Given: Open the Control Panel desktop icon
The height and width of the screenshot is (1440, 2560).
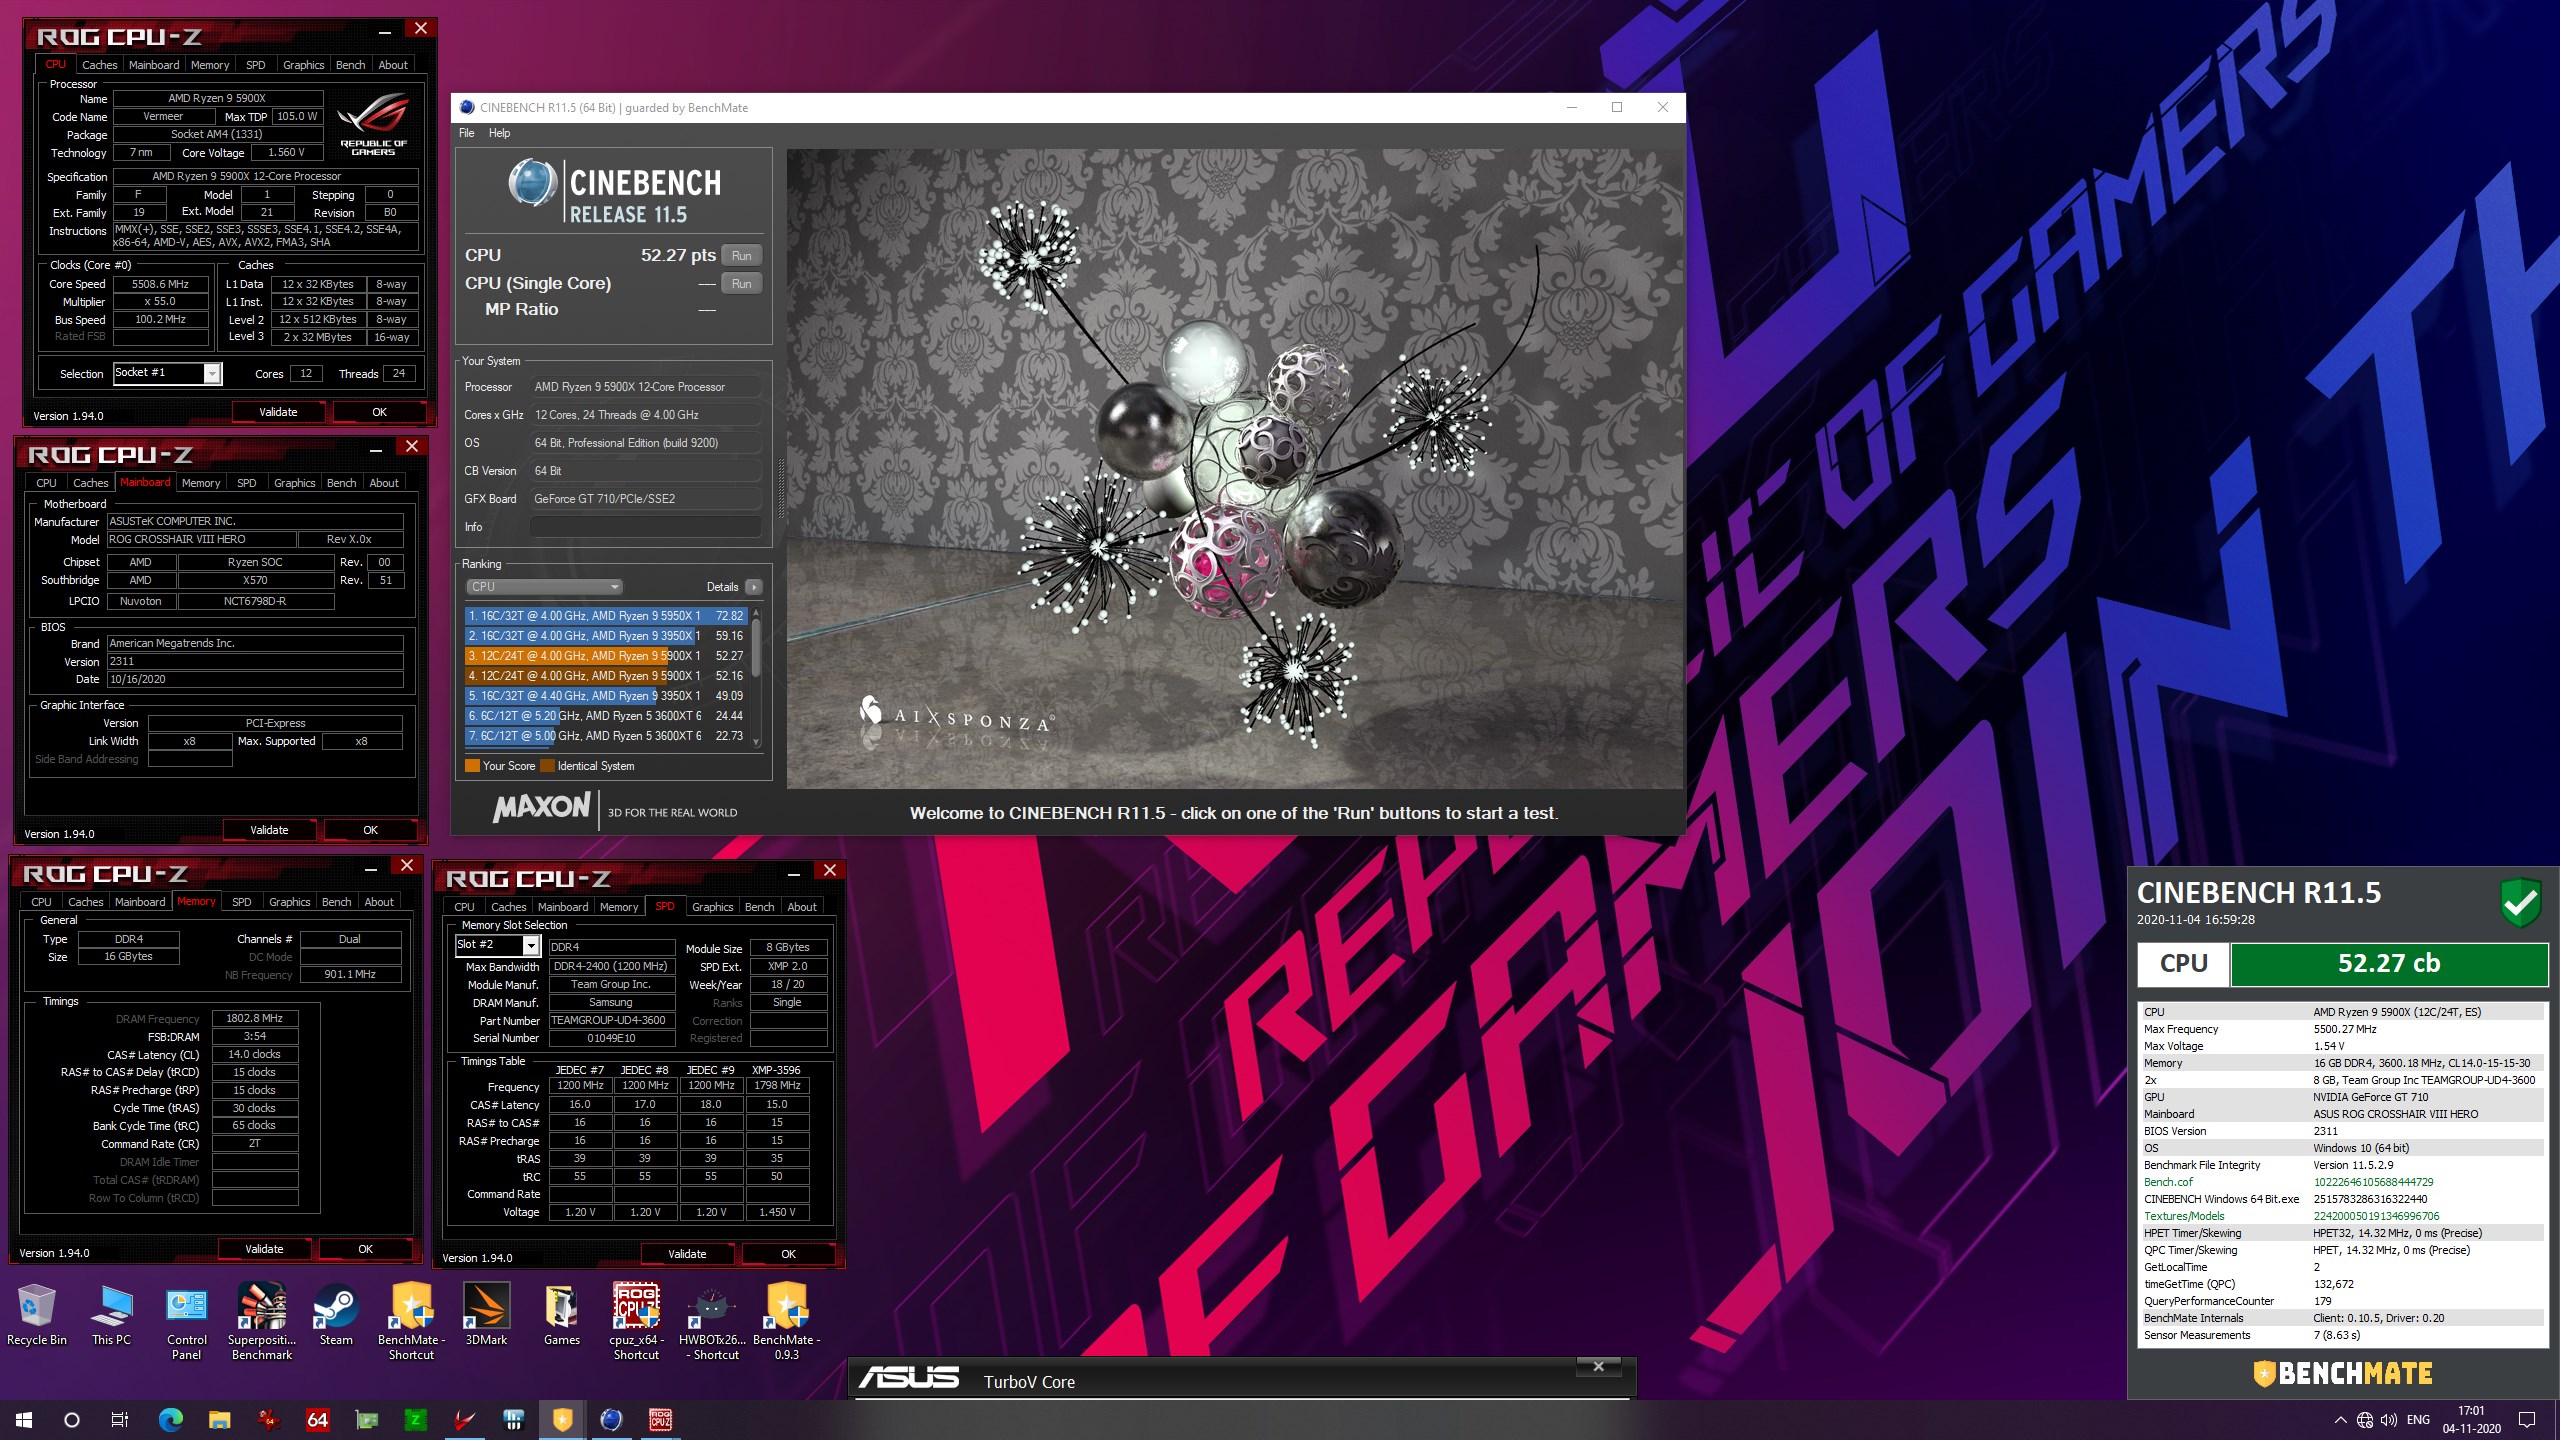Looking at the screenshot, I should point(187,1323).
